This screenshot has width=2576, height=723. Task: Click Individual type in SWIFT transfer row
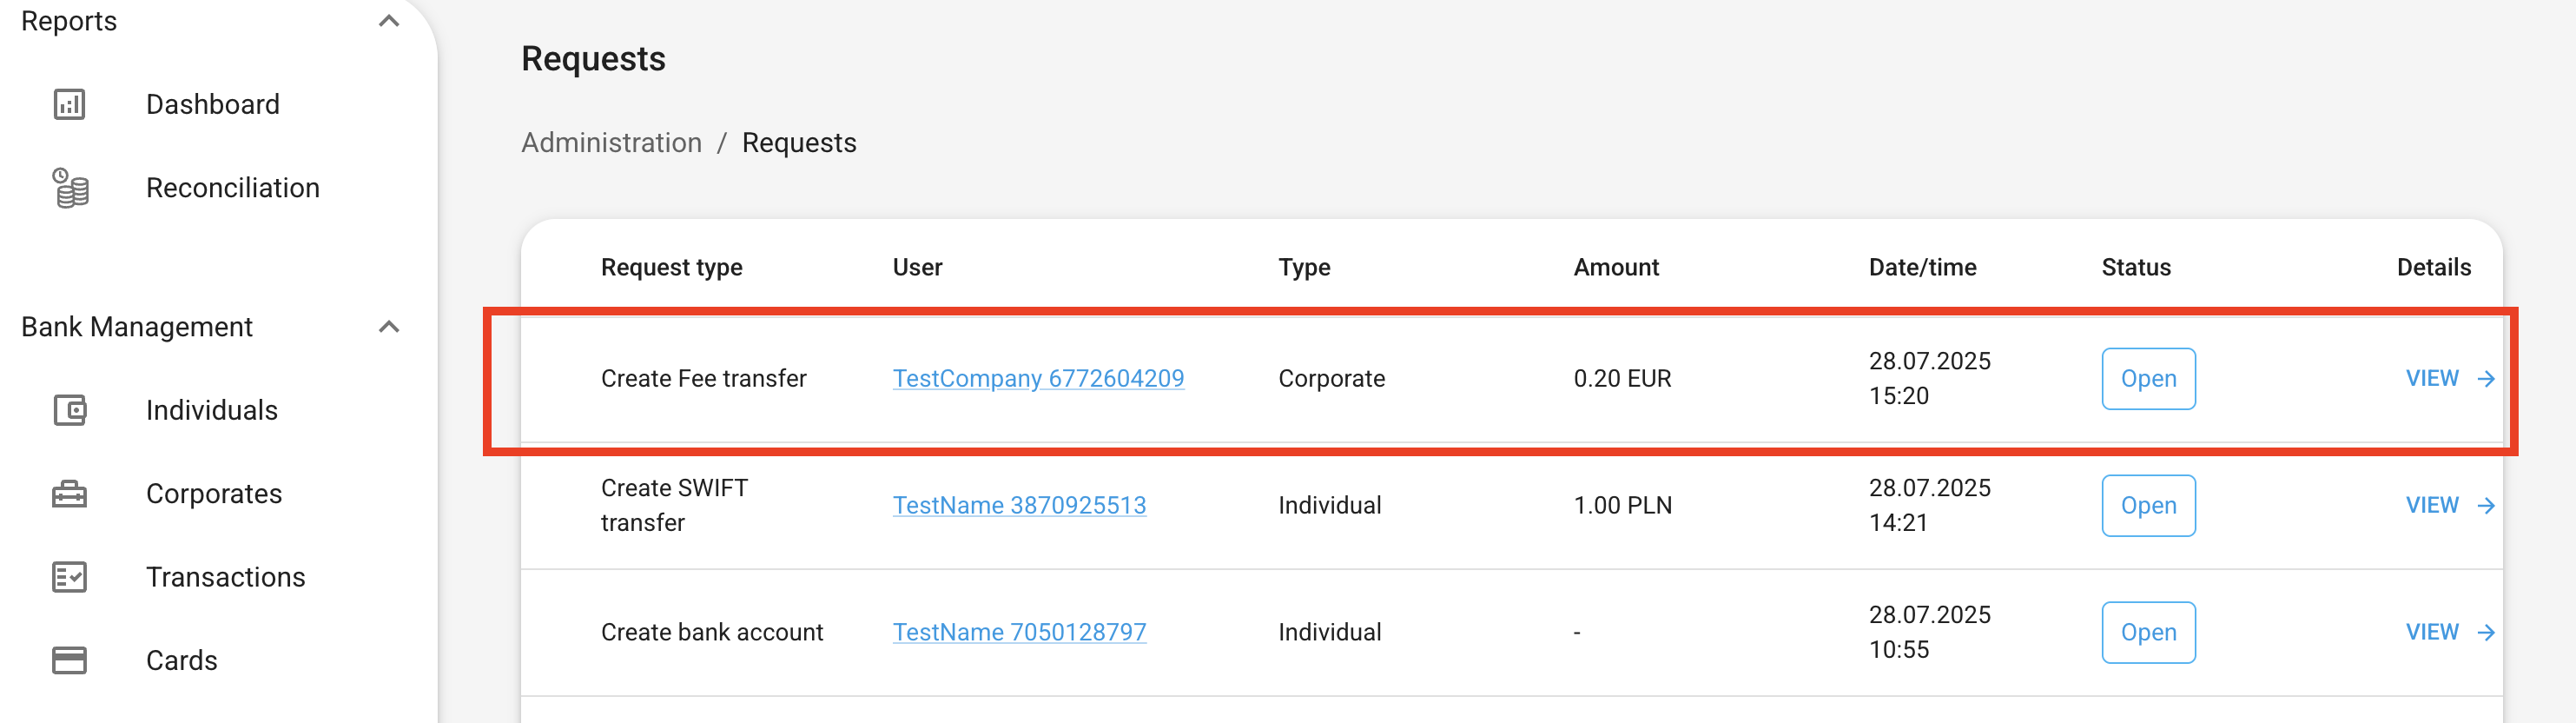(1329, 506)
